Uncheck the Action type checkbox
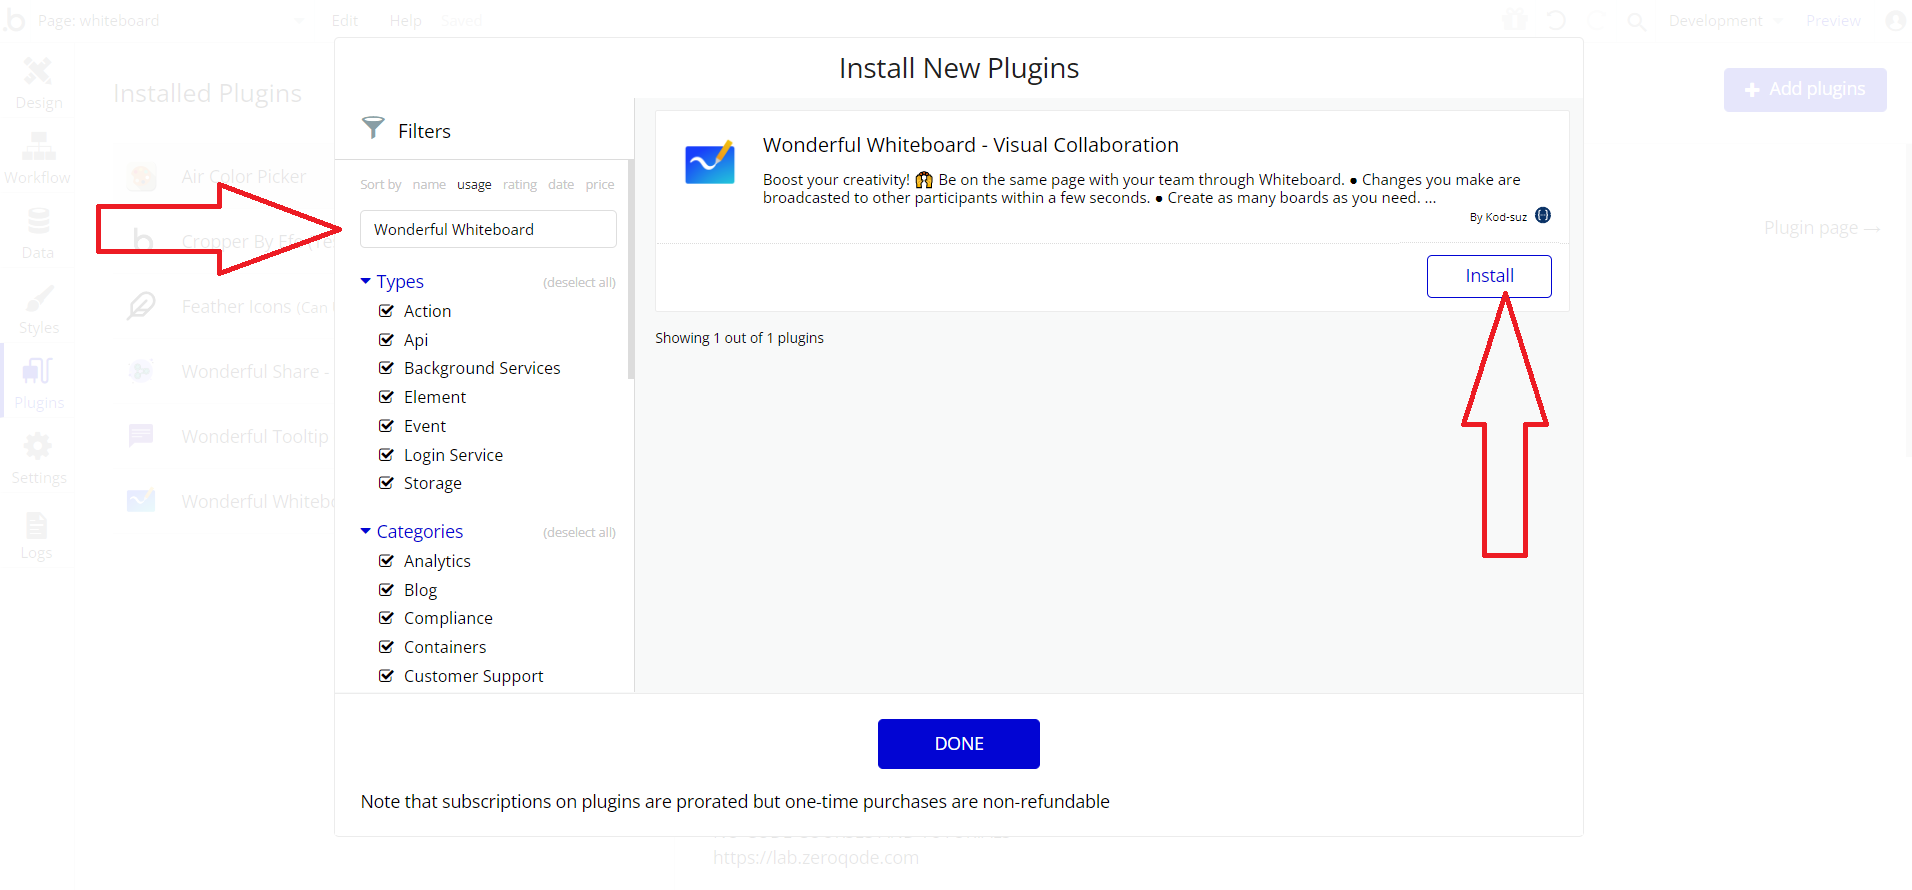1912x890 pixels. (386, 311)
